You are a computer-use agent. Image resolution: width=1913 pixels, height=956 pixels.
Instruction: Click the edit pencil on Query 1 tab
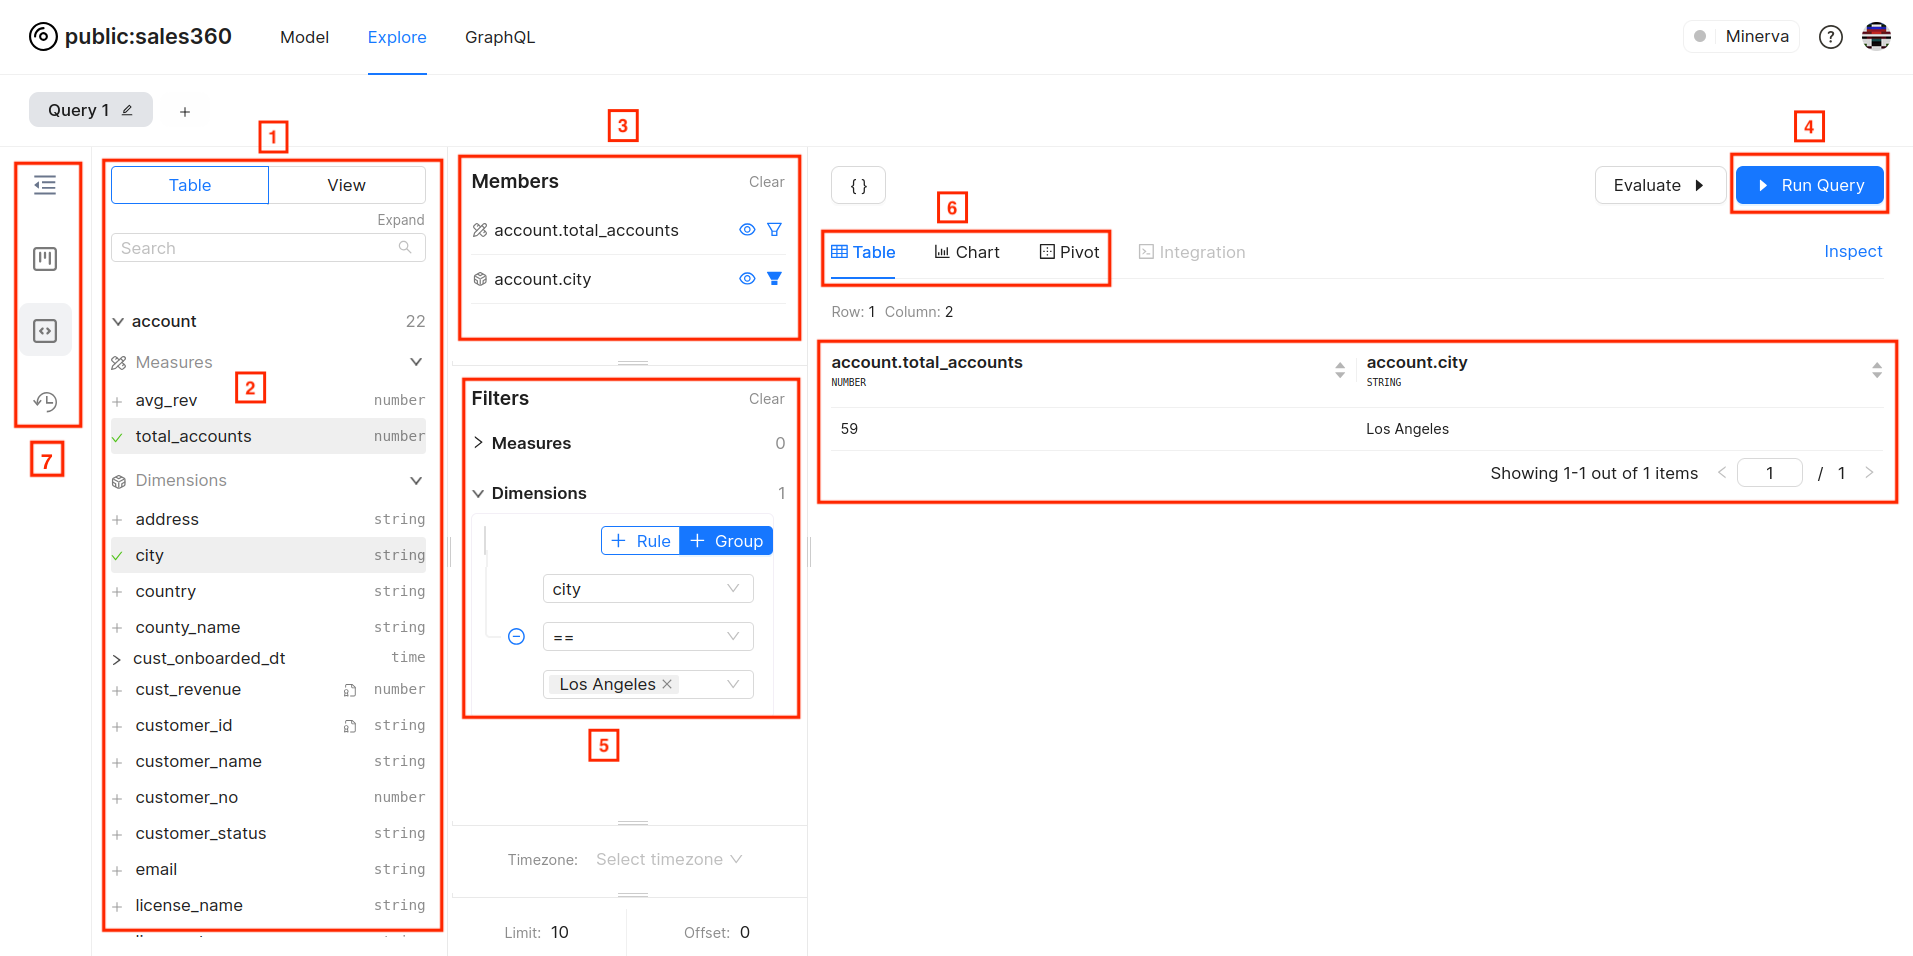127,110
